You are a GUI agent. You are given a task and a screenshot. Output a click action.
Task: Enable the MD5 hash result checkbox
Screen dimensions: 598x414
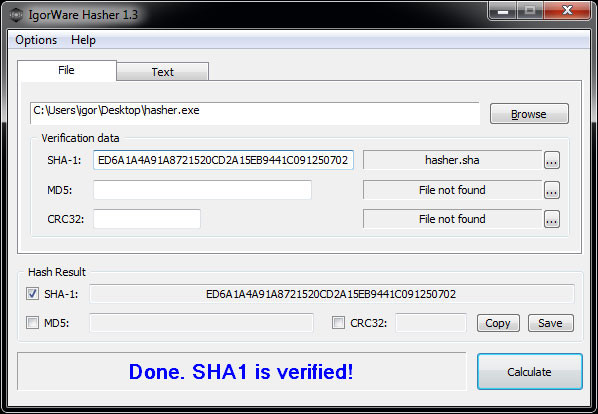pos(32,323)
